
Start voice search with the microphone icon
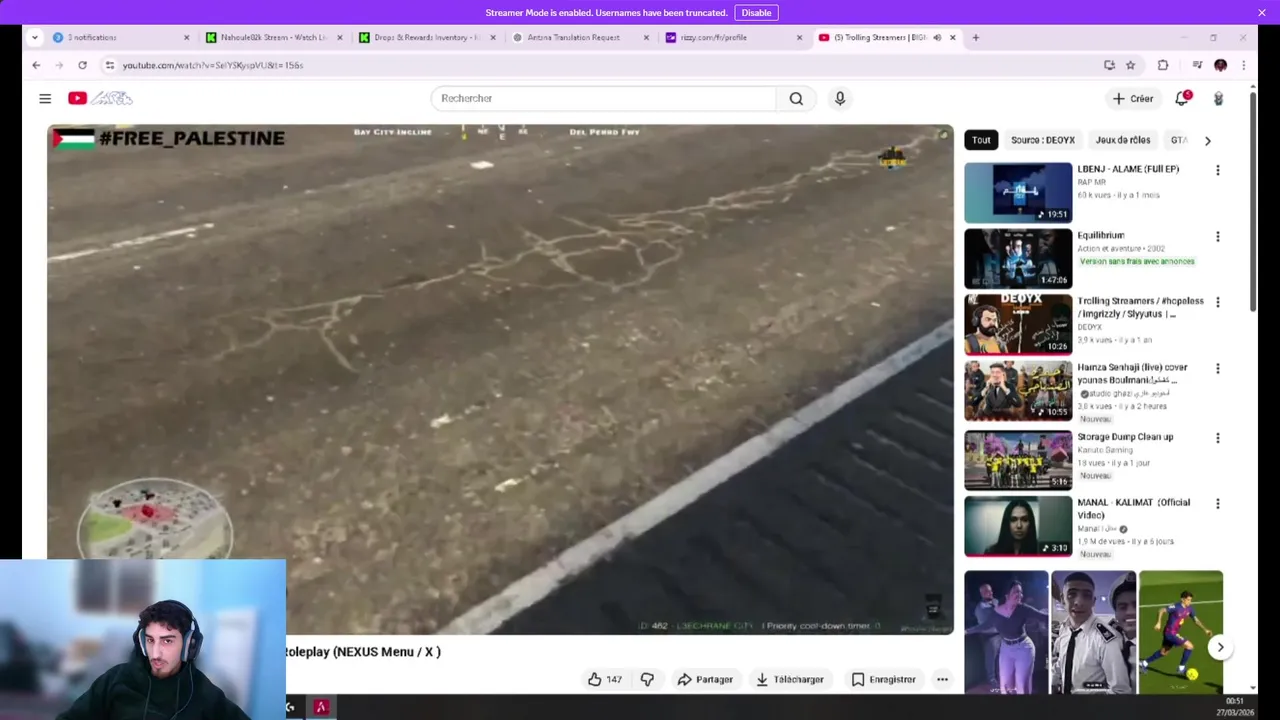click(840, 98)
